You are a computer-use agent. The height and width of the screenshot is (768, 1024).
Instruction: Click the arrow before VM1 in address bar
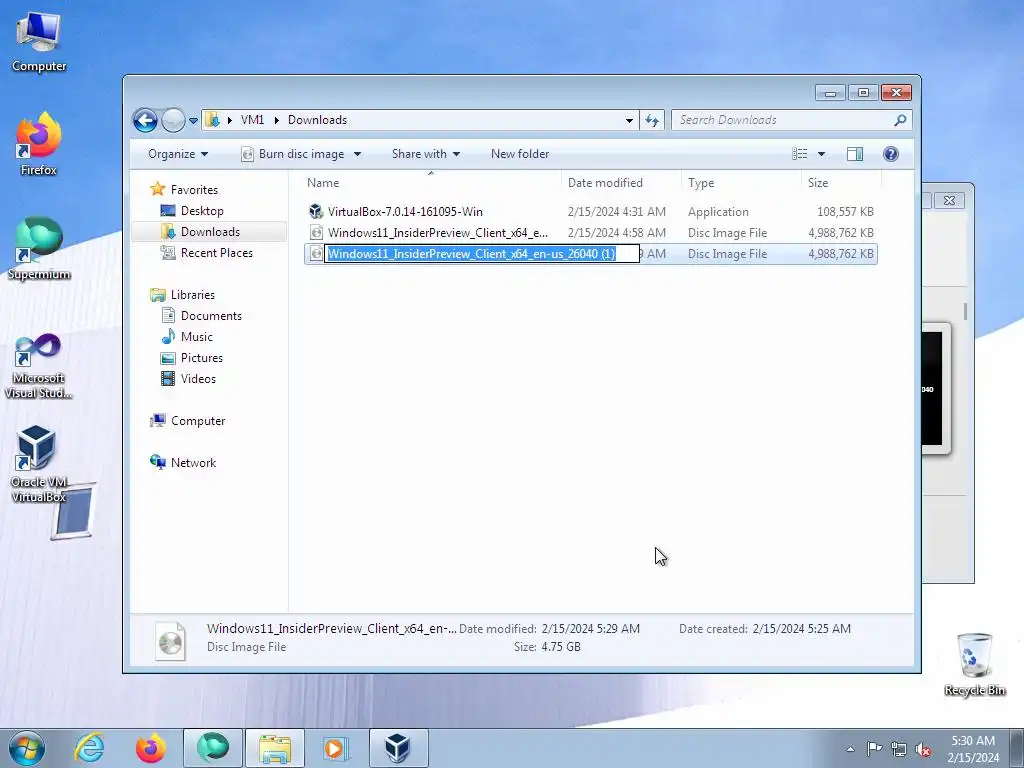tap(230, 120)
